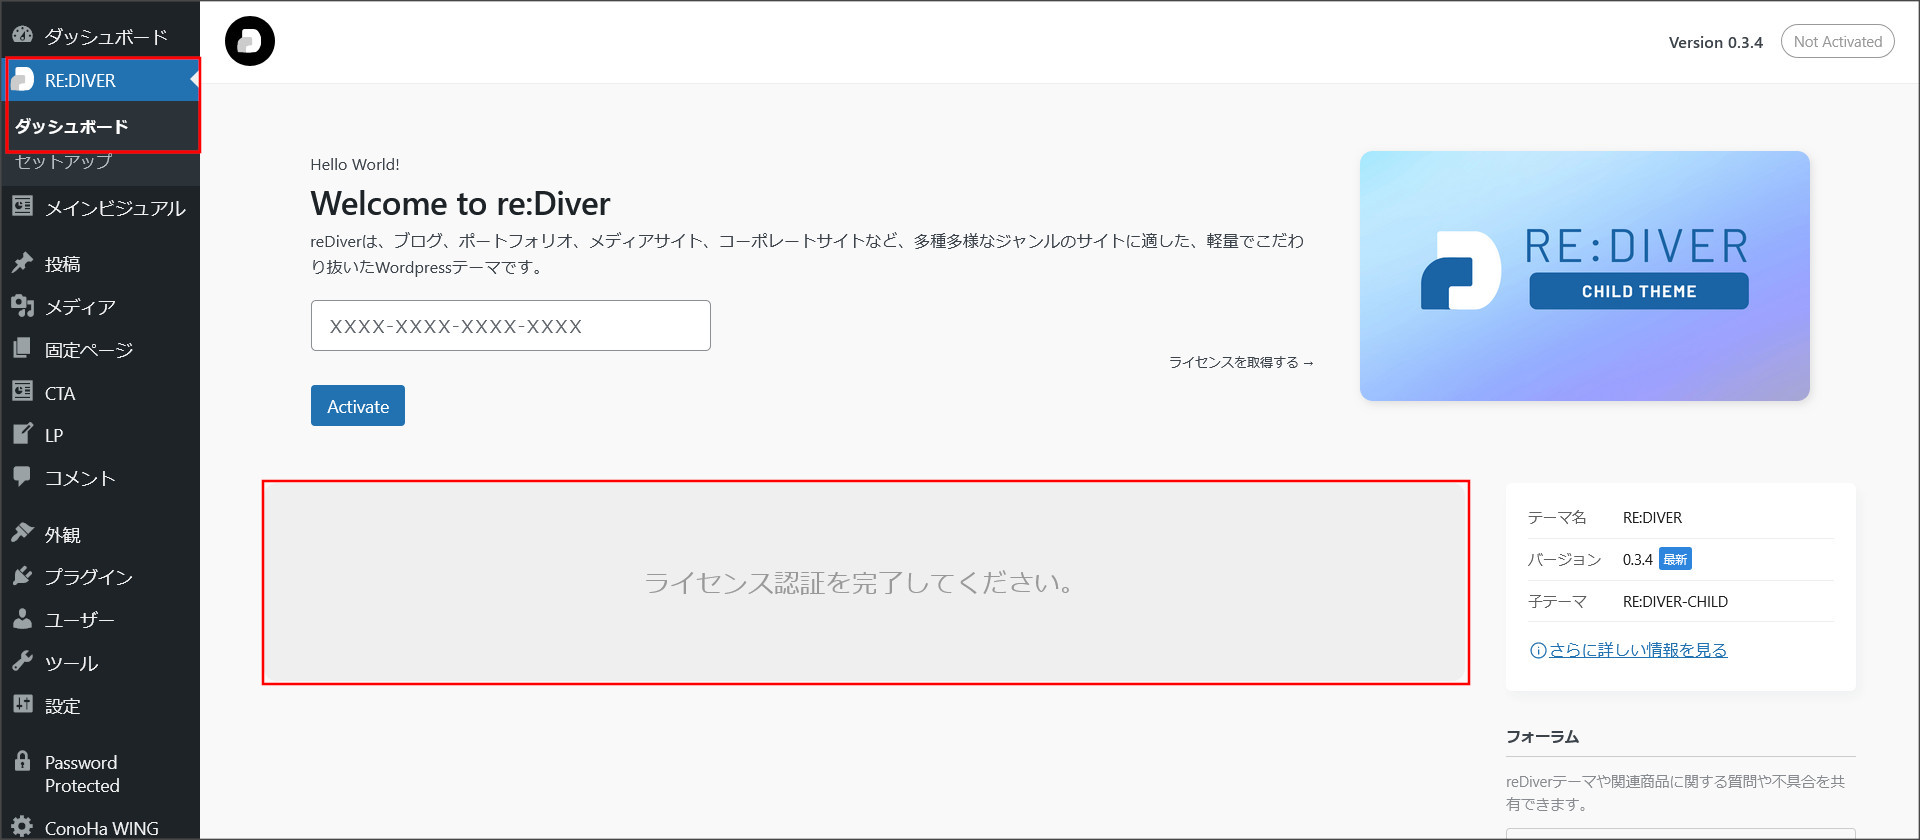Click the re:Diver round logo in header
The width and height of the screenshot is (1920, 840).
click(x=250, y=42)
